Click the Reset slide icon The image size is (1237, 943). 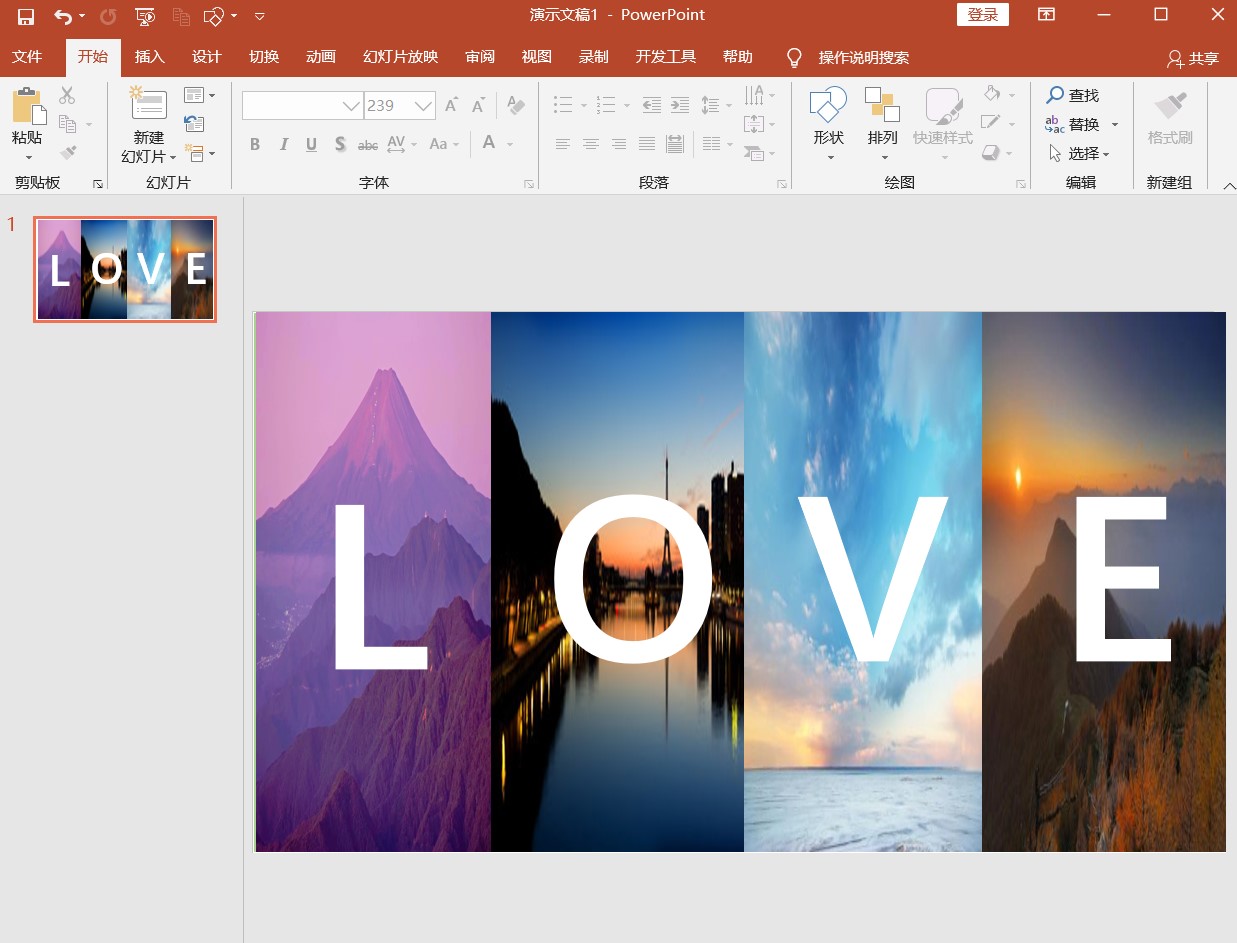(x=194, y=124)
